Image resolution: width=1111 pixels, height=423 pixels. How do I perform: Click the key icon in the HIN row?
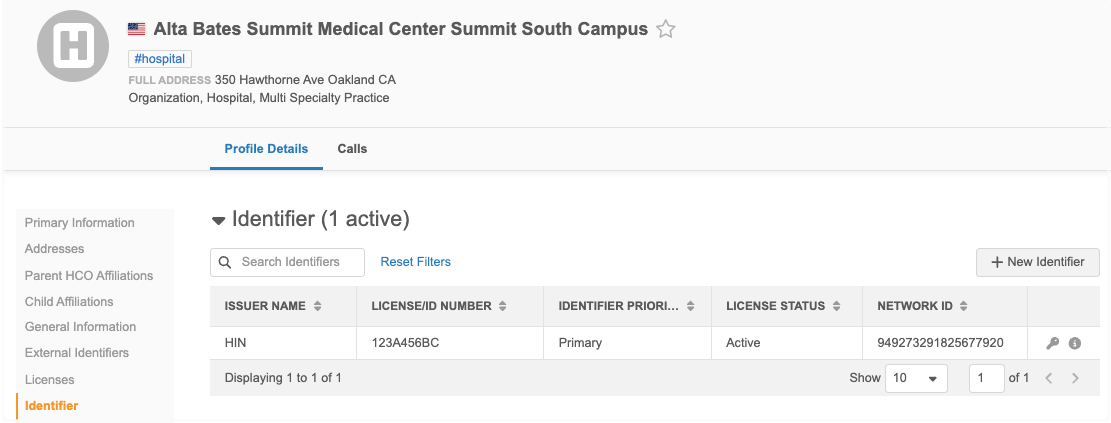pos(1052,343)
